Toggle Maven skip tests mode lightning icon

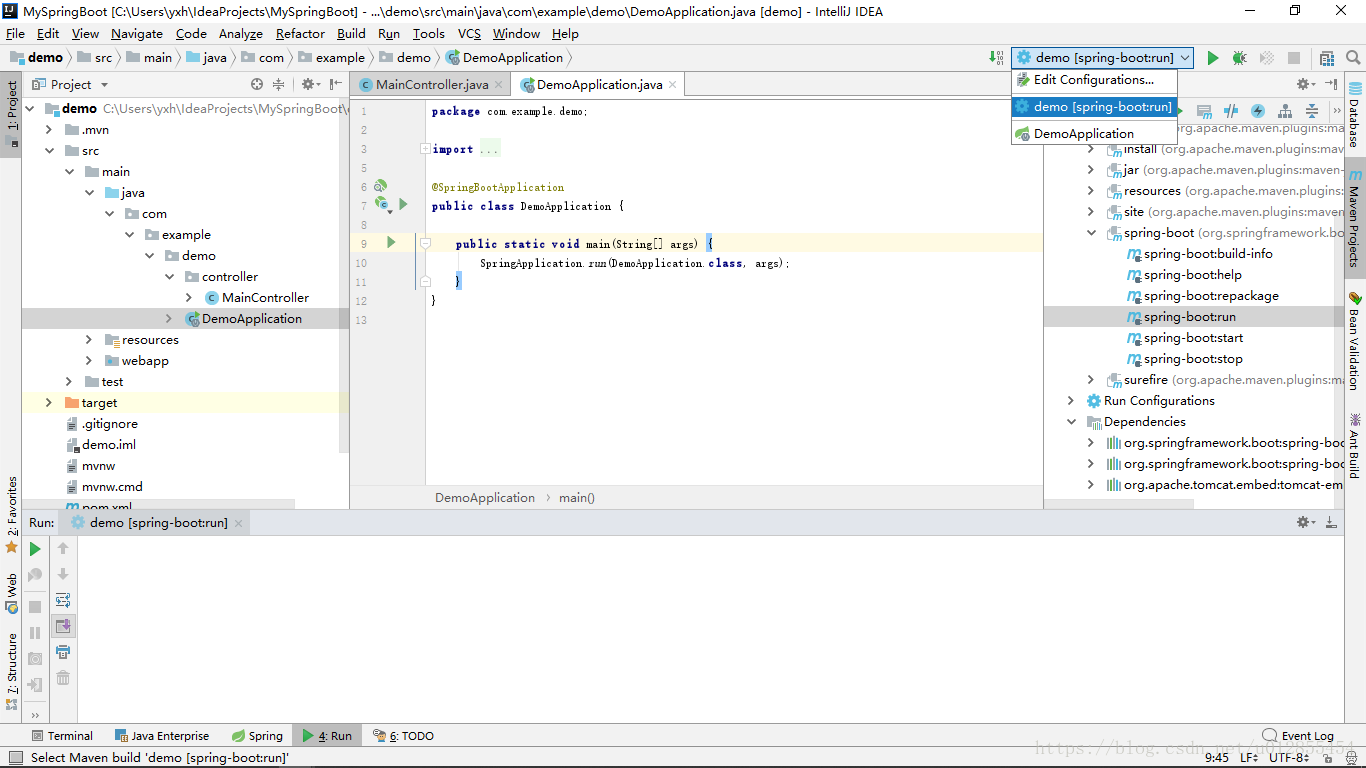click(x=1258, y=111)
